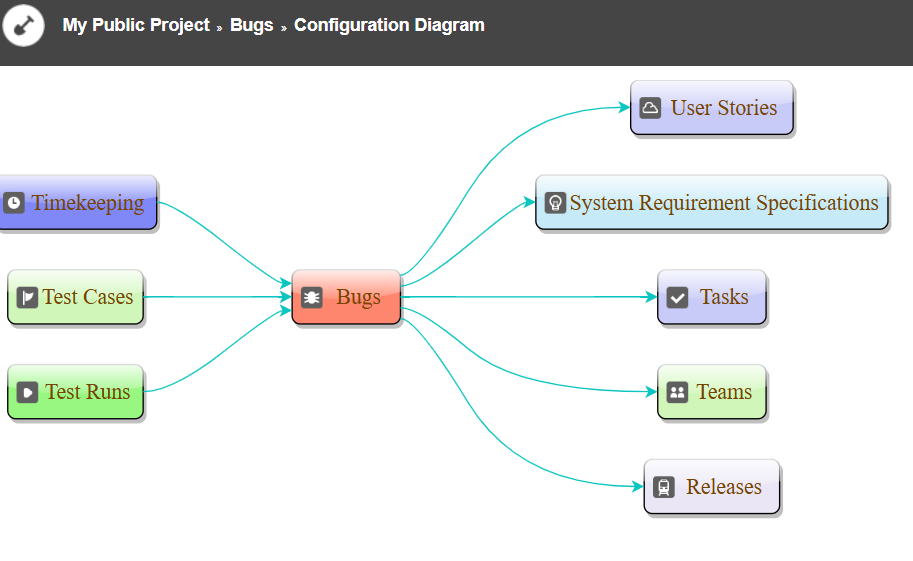Screen dimensions: 913x561
Task: Click the lightbulb icon on System Requirement Specifications
Action: tap(555, 203)
